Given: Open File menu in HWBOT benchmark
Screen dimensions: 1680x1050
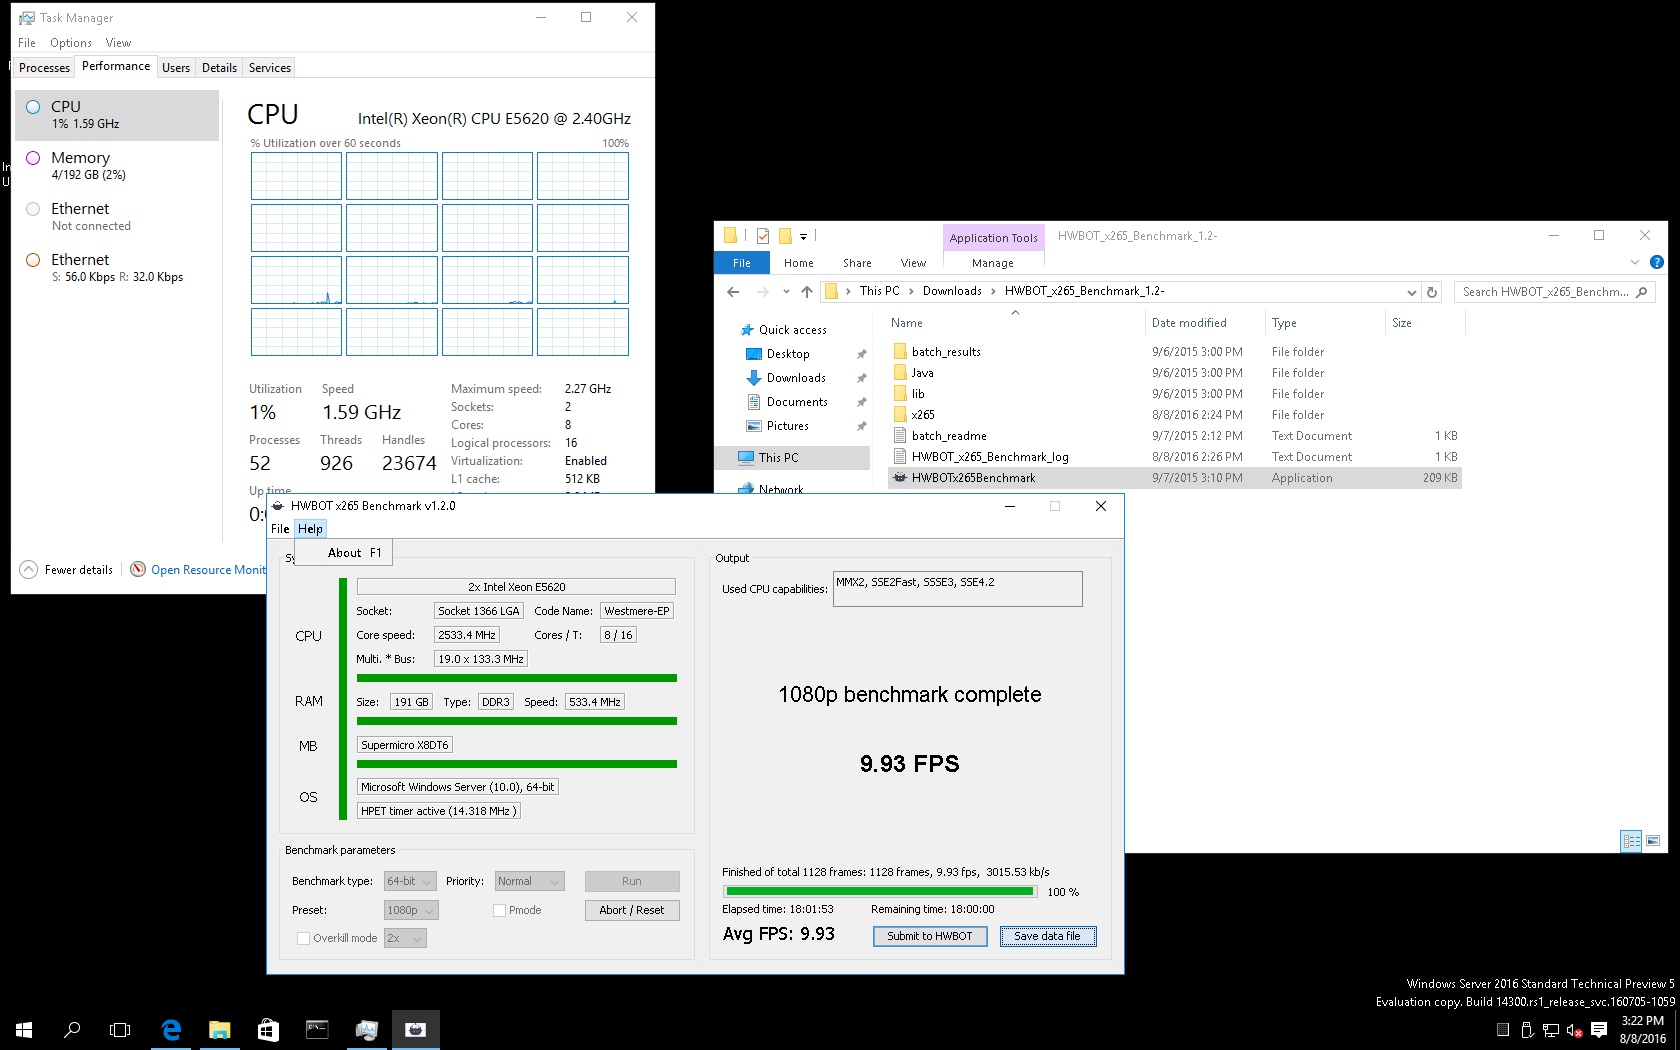Looking at the screenshot, I should [280, 529].
